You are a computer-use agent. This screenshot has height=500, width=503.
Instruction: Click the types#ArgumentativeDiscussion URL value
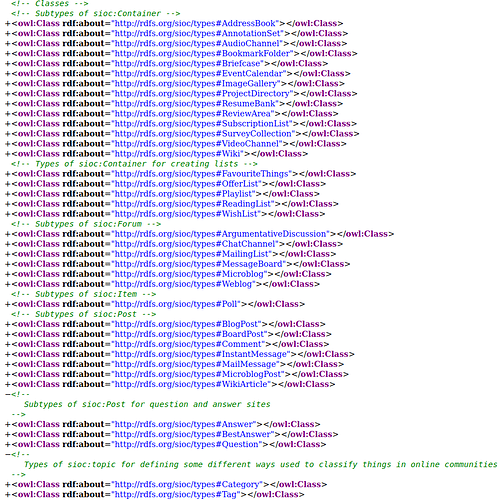point(221,234)
